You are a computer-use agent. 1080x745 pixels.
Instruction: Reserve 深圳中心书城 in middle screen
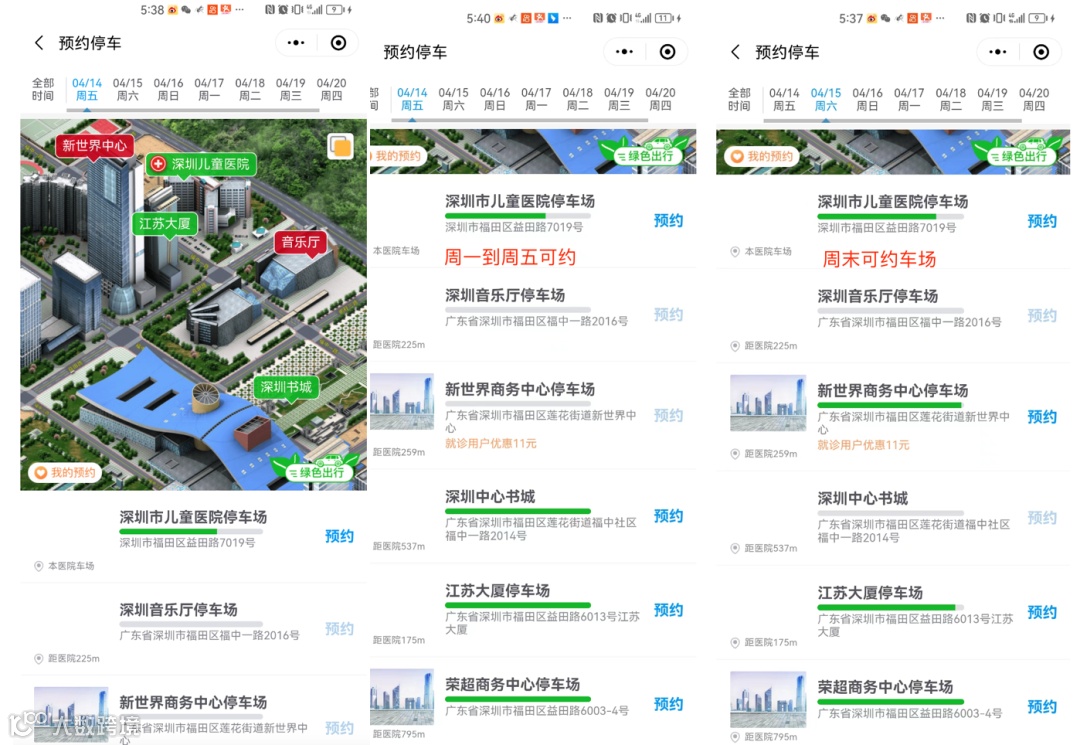tap(668, 516)
